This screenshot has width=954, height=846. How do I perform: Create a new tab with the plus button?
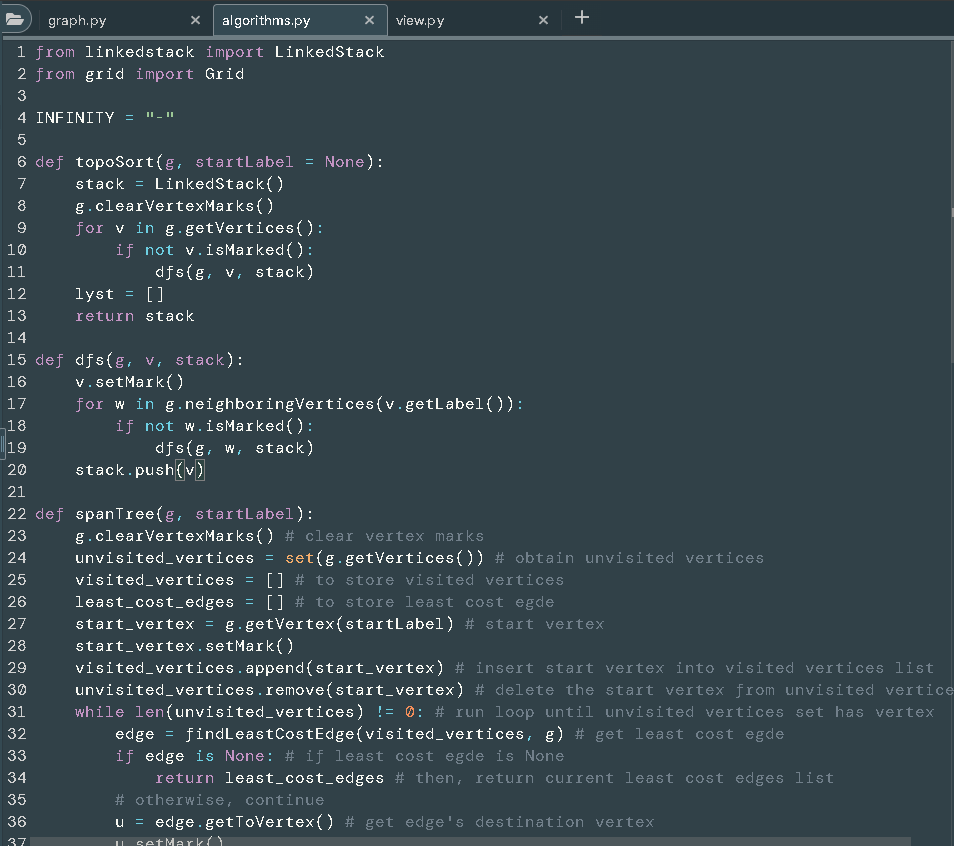click(x=581, y=17)
